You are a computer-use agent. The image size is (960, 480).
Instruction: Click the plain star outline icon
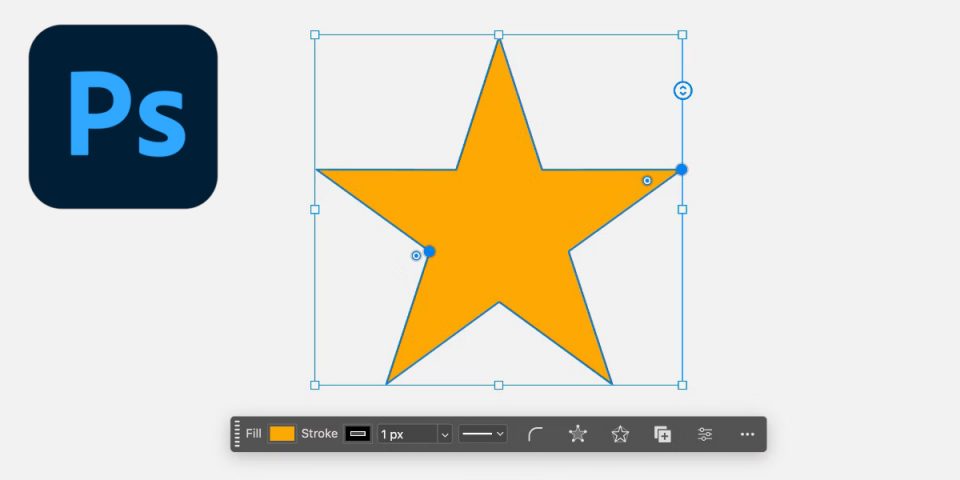click(620, 434)
